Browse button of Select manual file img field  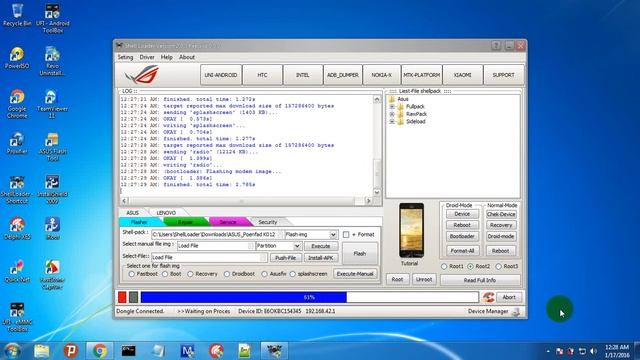(x=251, y=246)
